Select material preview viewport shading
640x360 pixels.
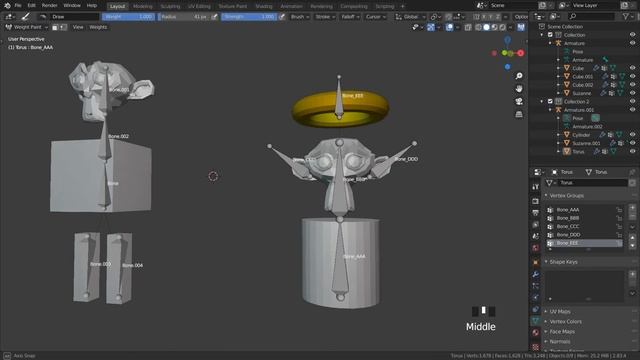click(494, 27)
